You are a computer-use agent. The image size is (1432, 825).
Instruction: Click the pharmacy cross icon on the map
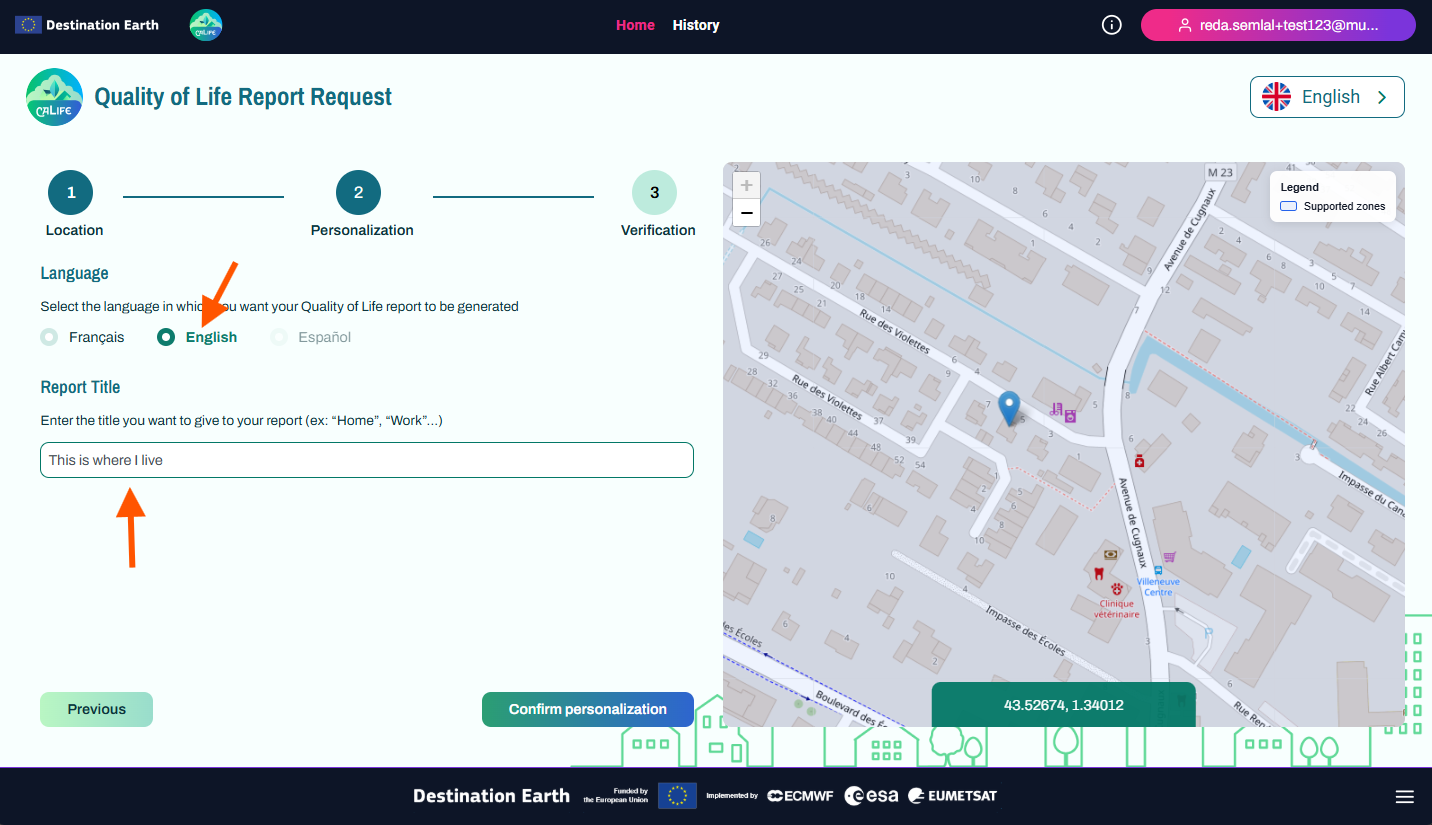pyautogui.click(x=1140, y=460)
